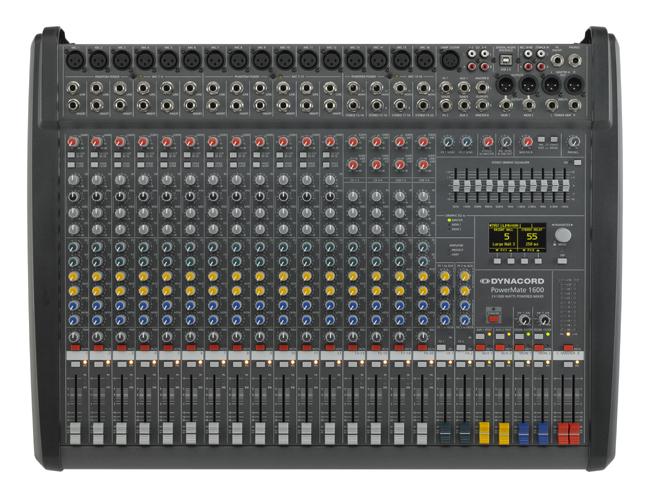
Task: Click the first blue knob on channel 1
Action: [x=73, y=306]
